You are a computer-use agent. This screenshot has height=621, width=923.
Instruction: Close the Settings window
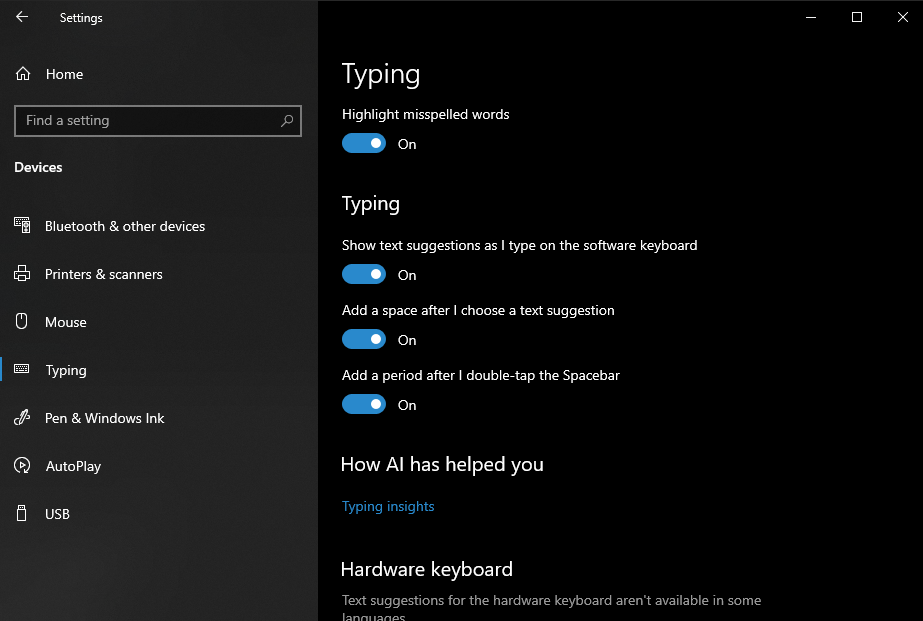pyautogui.click(x=902, y=17)
